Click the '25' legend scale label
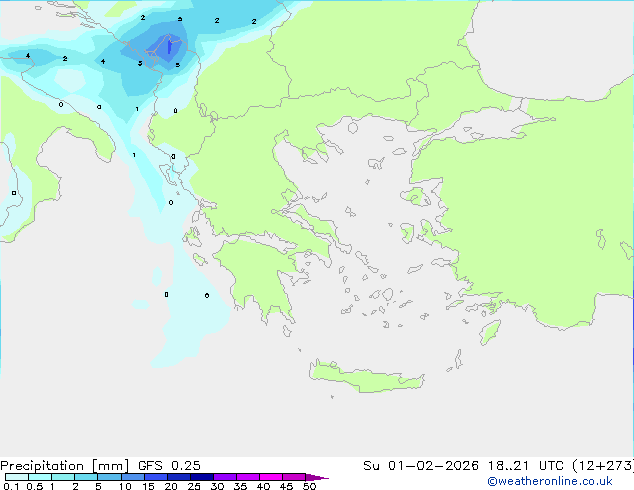Screen dimensions: 634x490 point(194,486)
